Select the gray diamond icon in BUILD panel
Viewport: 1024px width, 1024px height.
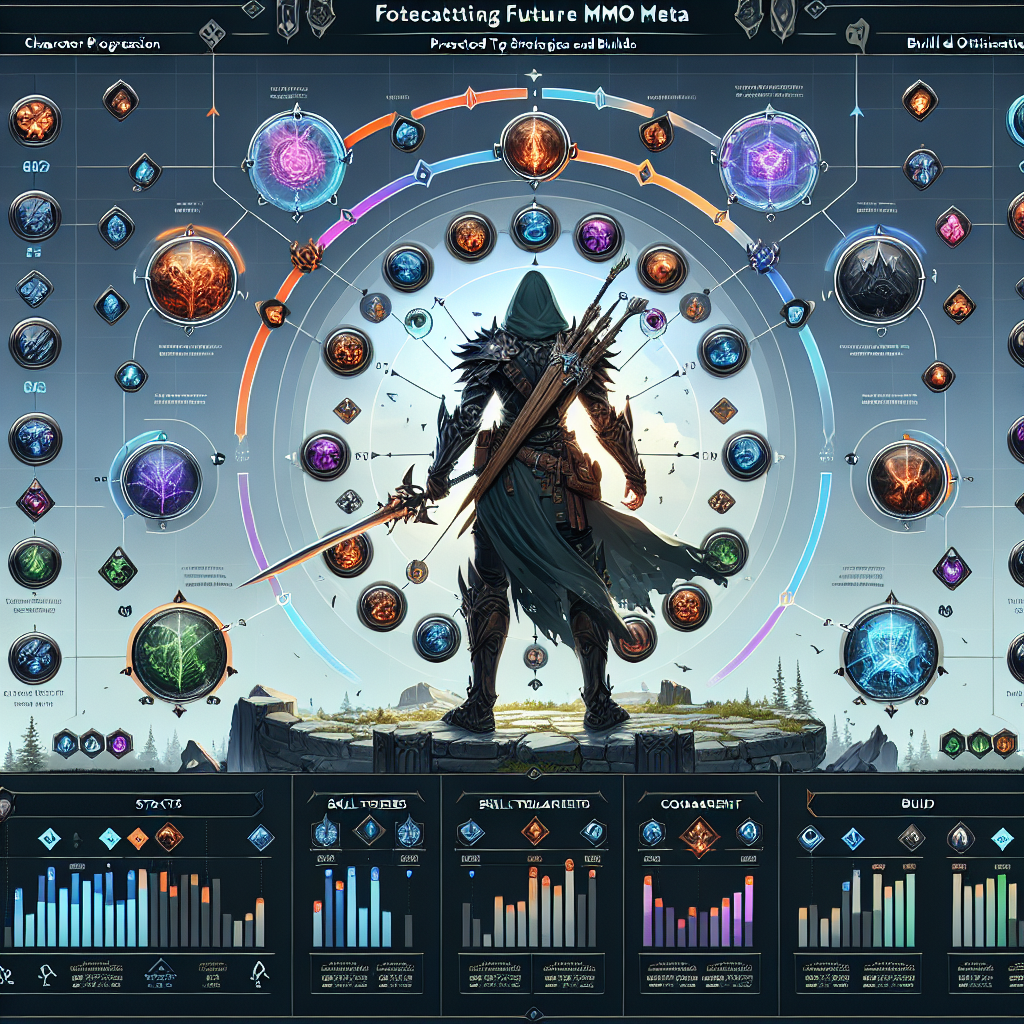point(911,837)
